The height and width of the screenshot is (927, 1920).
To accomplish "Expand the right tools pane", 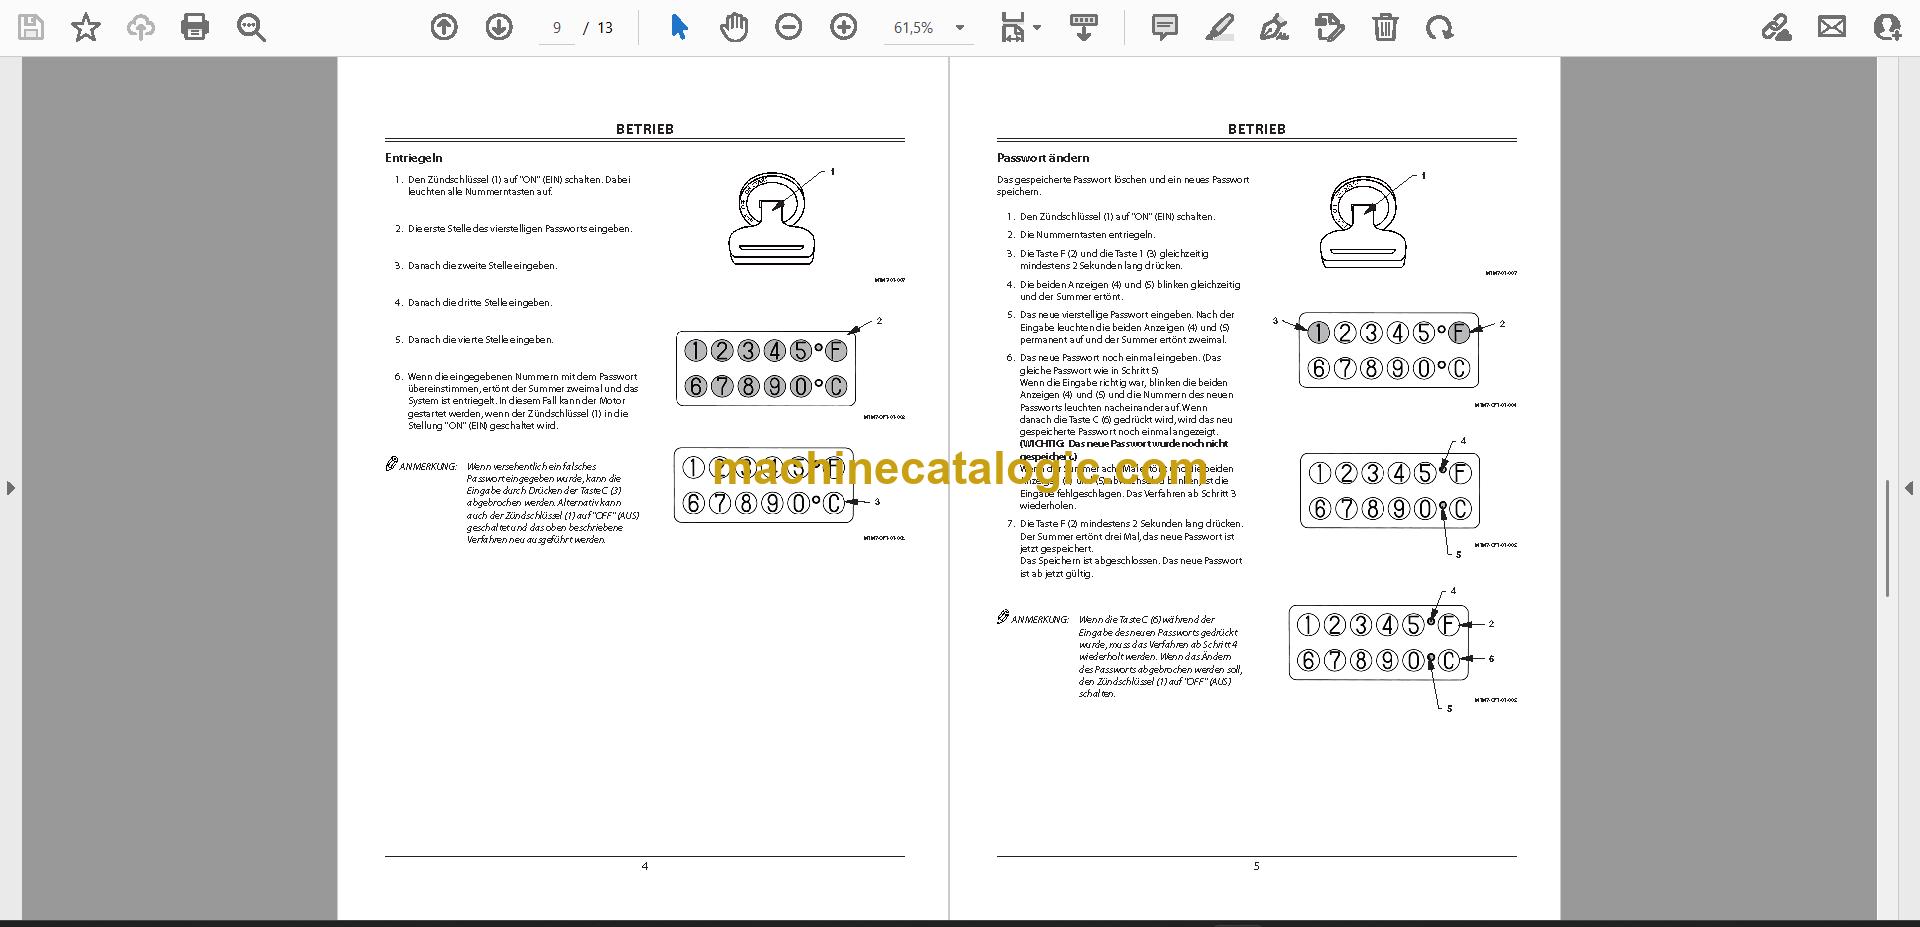I will point(1908,488).
